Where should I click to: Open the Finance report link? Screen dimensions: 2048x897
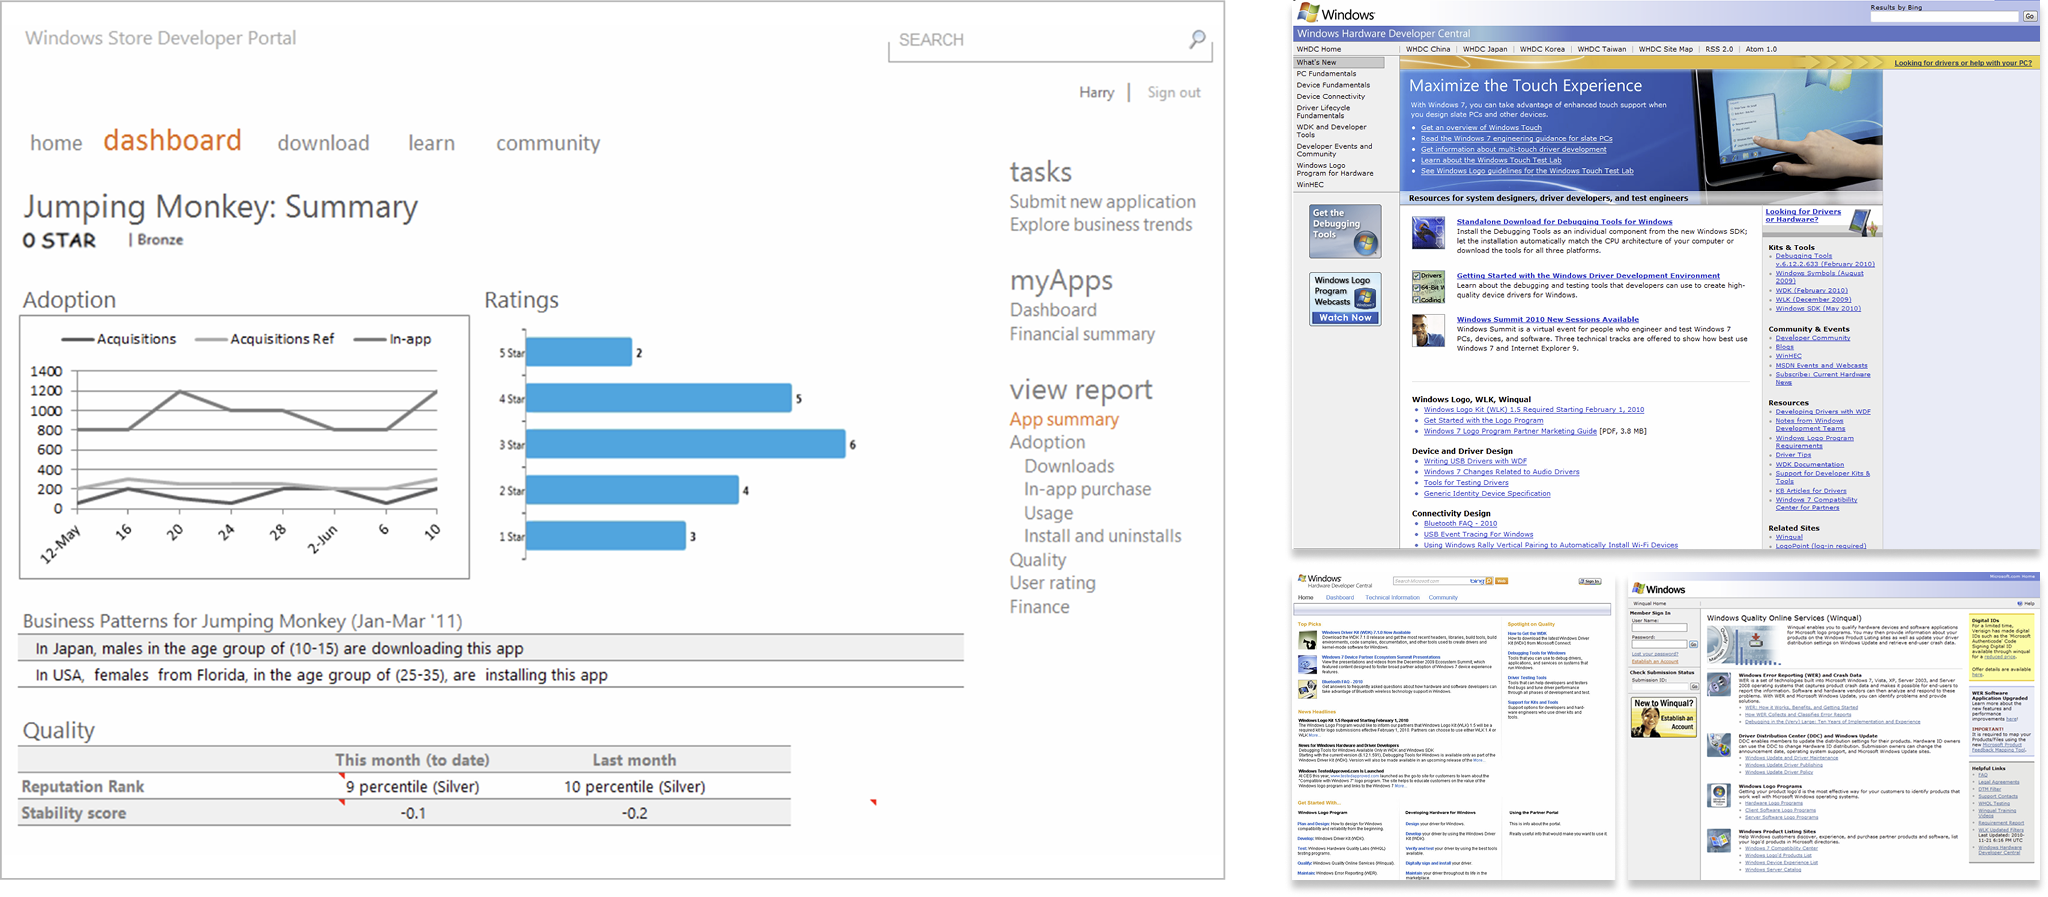pos(1039,607)
